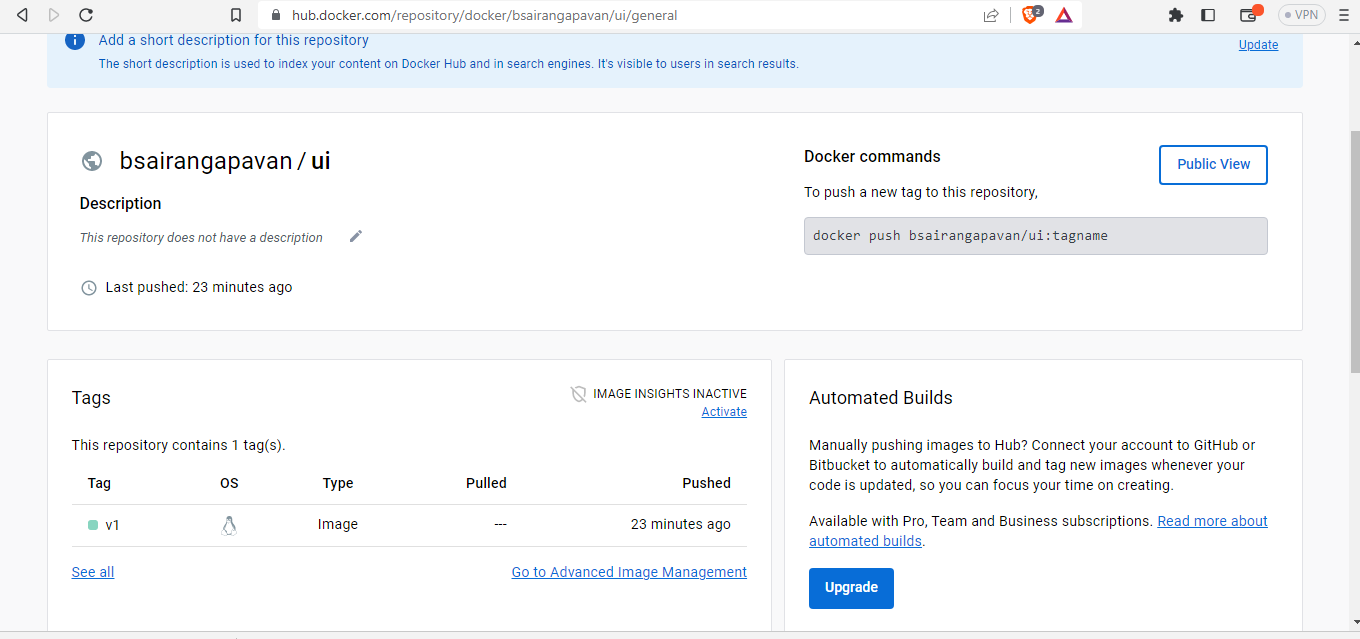Screen dimensions: 1360x639
Task: Click the Public View button
Action: [1213, 164]
